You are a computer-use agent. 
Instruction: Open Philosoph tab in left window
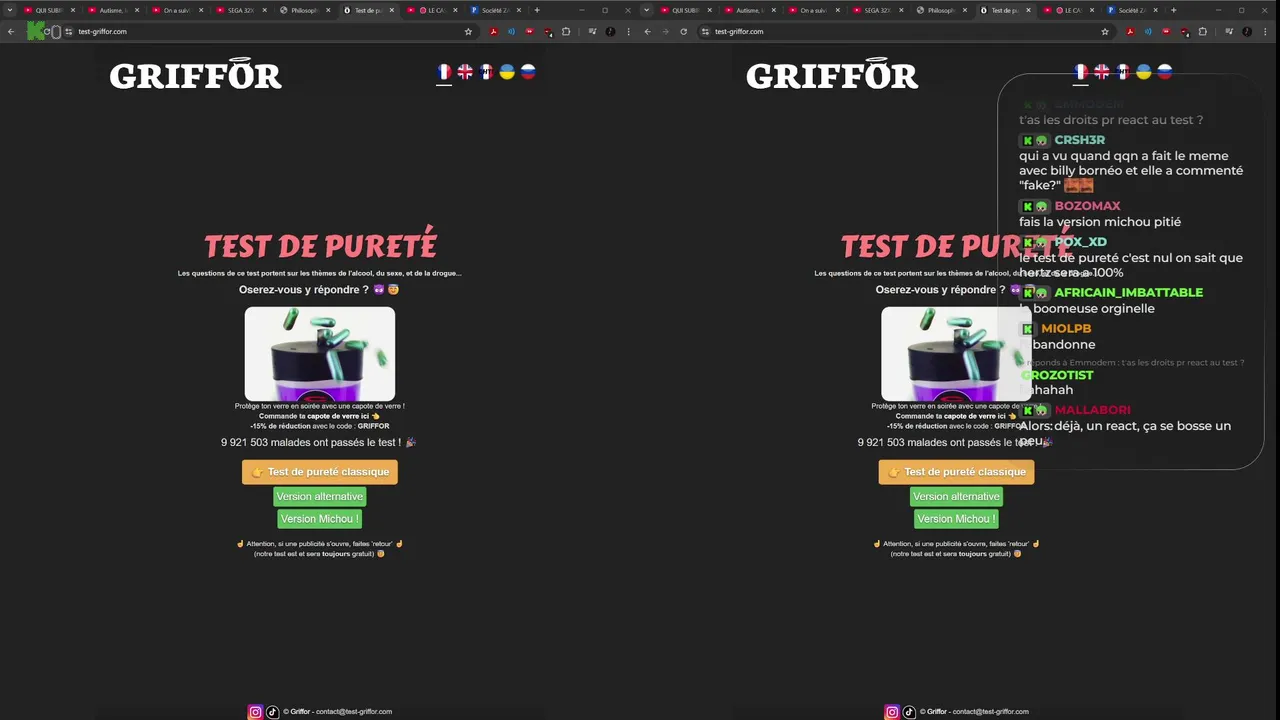coord(304,10)
